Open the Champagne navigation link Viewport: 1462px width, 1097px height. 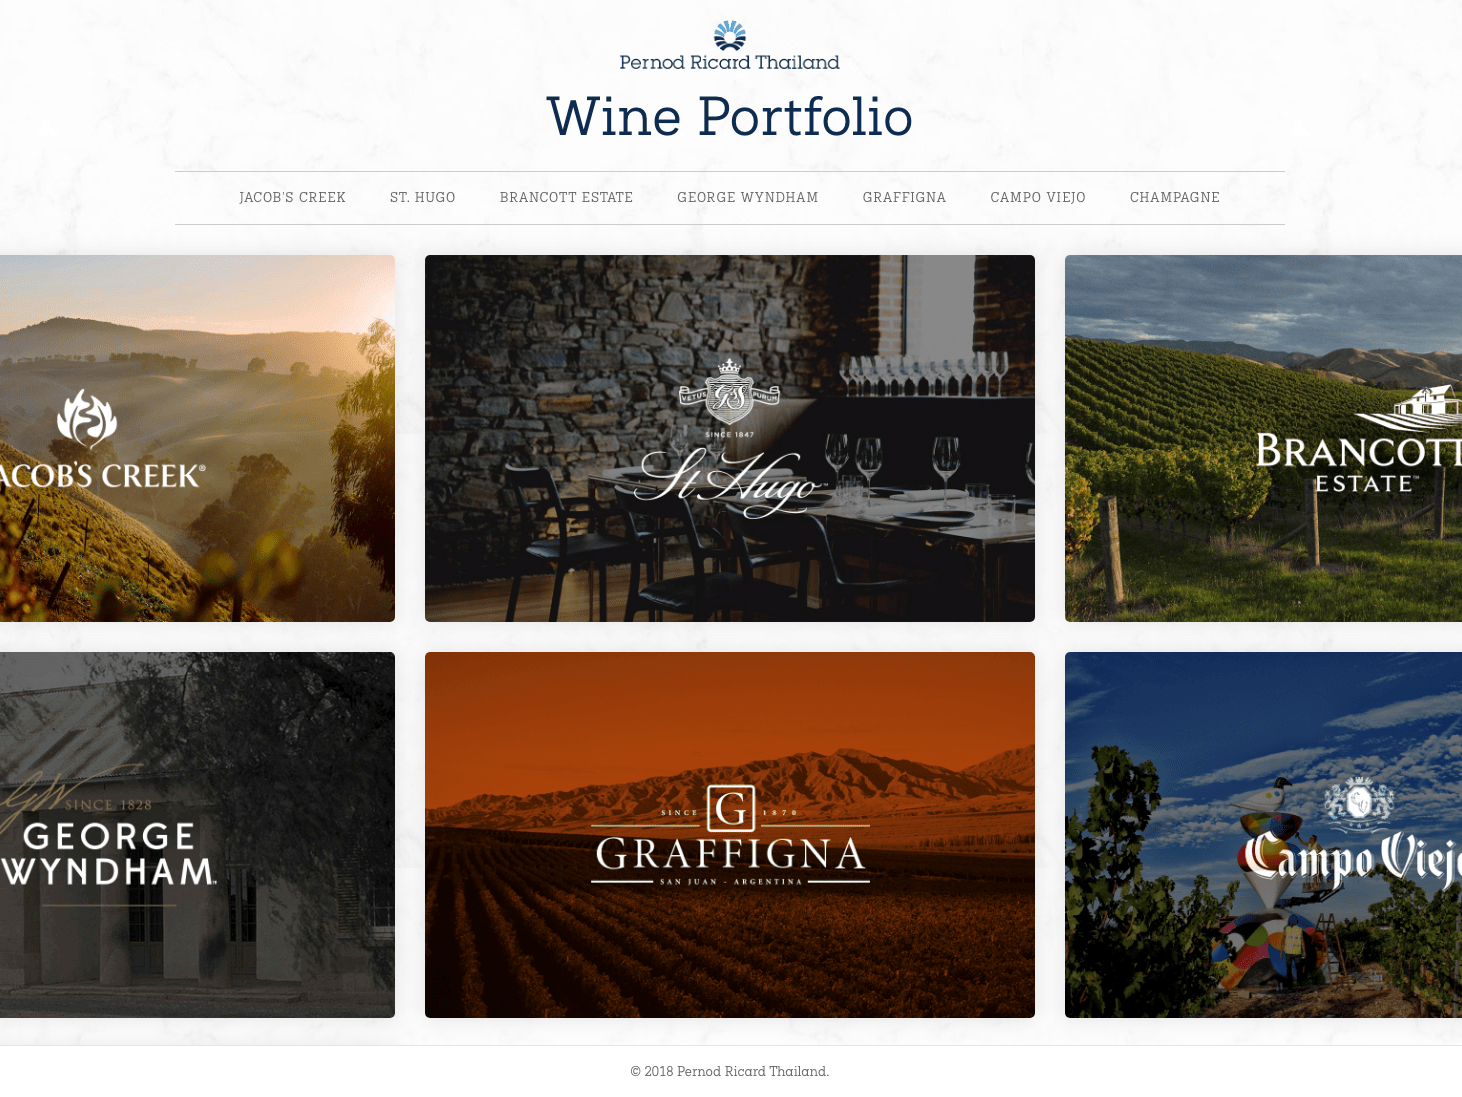(1175, 198)
